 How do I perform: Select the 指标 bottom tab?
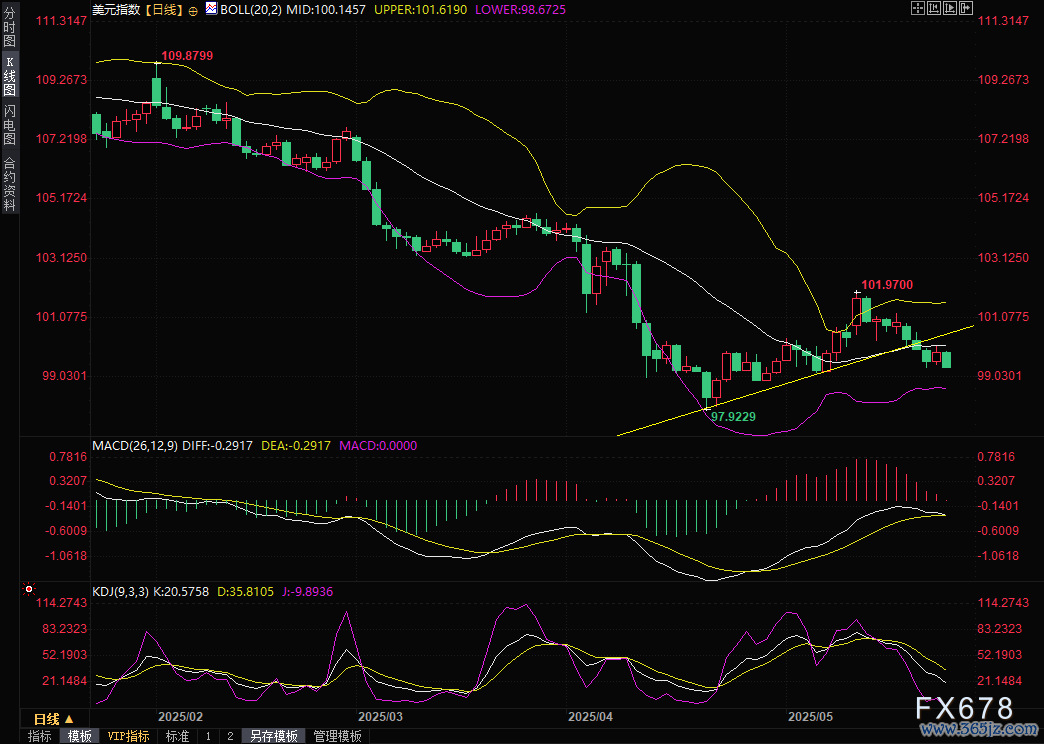coord(40,736)
